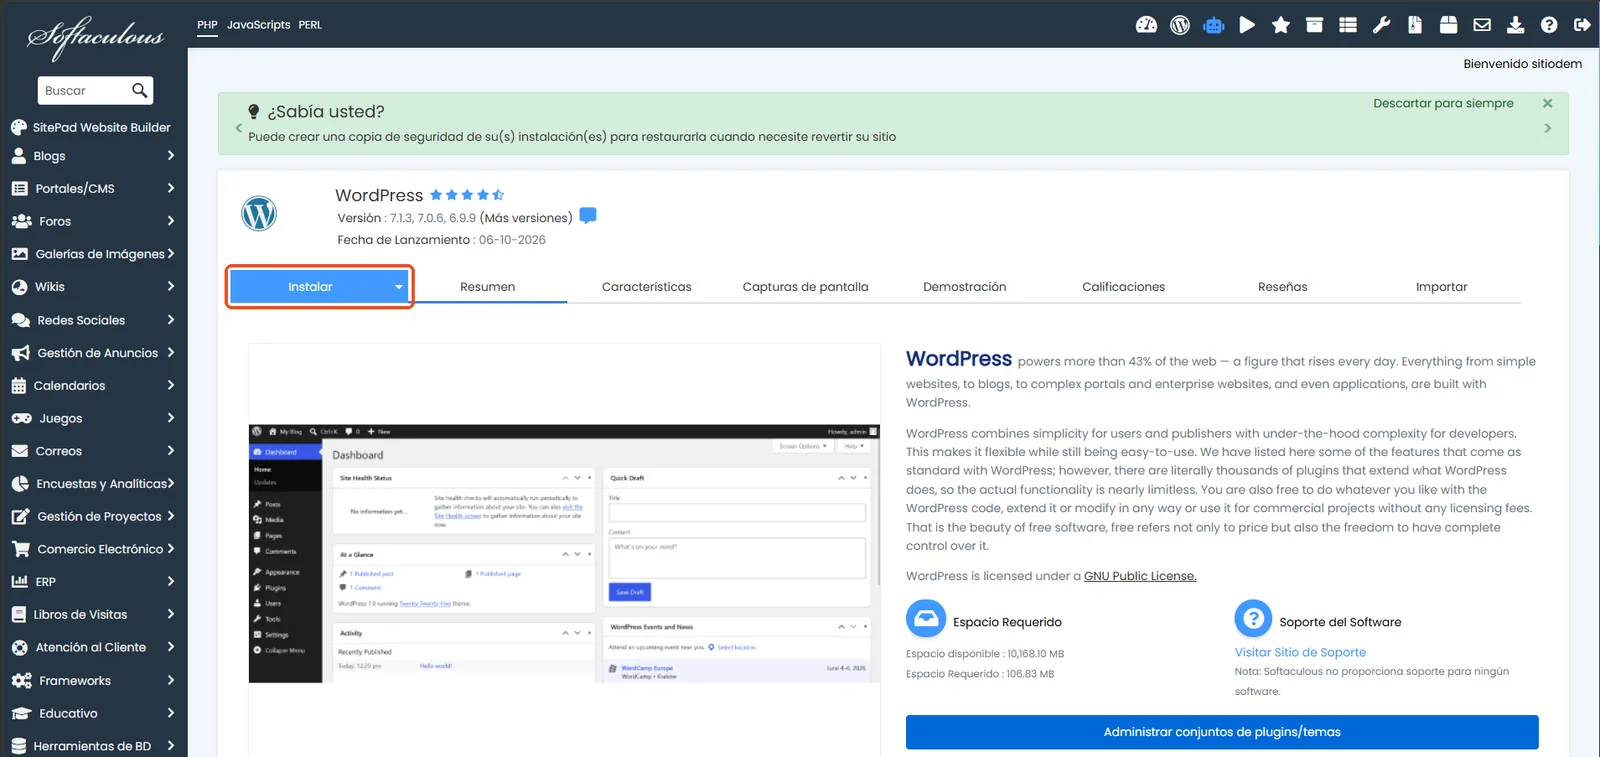Viewport: 1600px width, 757px height.
Task: Switch to the Demostración tab
Action: coord(965,287)
